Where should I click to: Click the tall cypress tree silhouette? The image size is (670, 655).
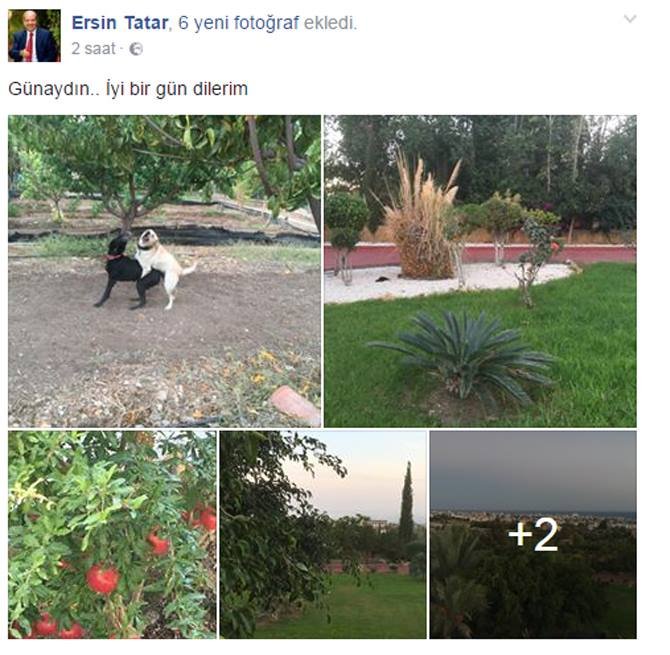407,503
